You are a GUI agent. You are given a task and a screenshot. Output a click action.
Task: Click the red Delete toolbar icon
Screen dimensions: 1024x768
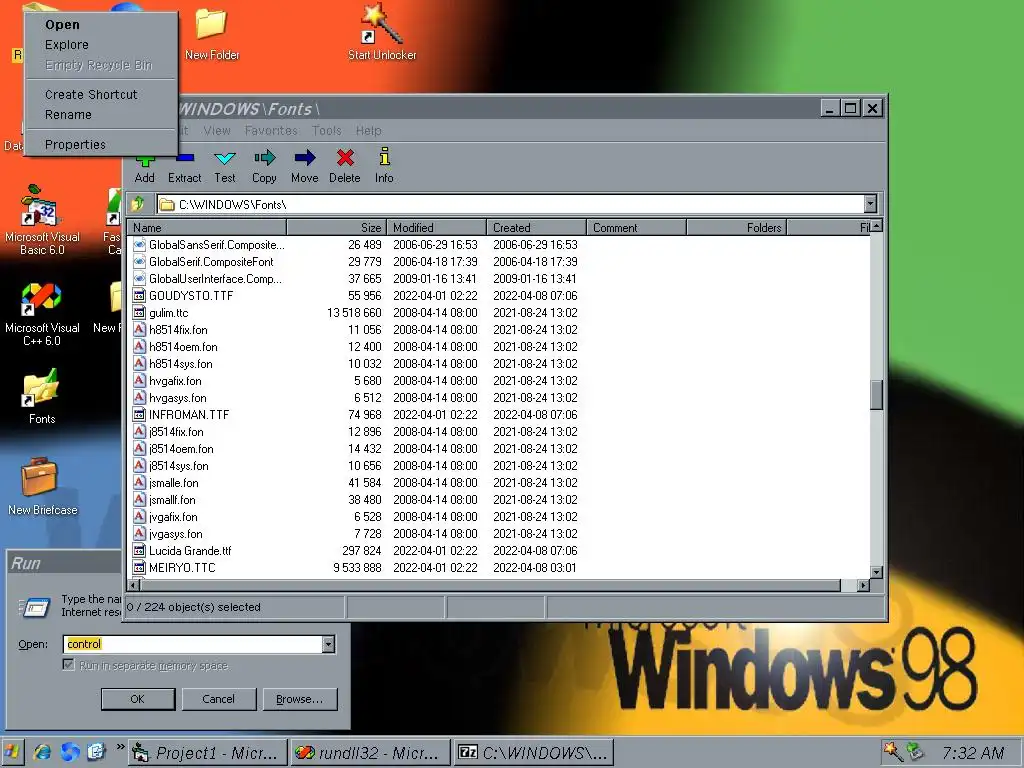click(345, 157)
